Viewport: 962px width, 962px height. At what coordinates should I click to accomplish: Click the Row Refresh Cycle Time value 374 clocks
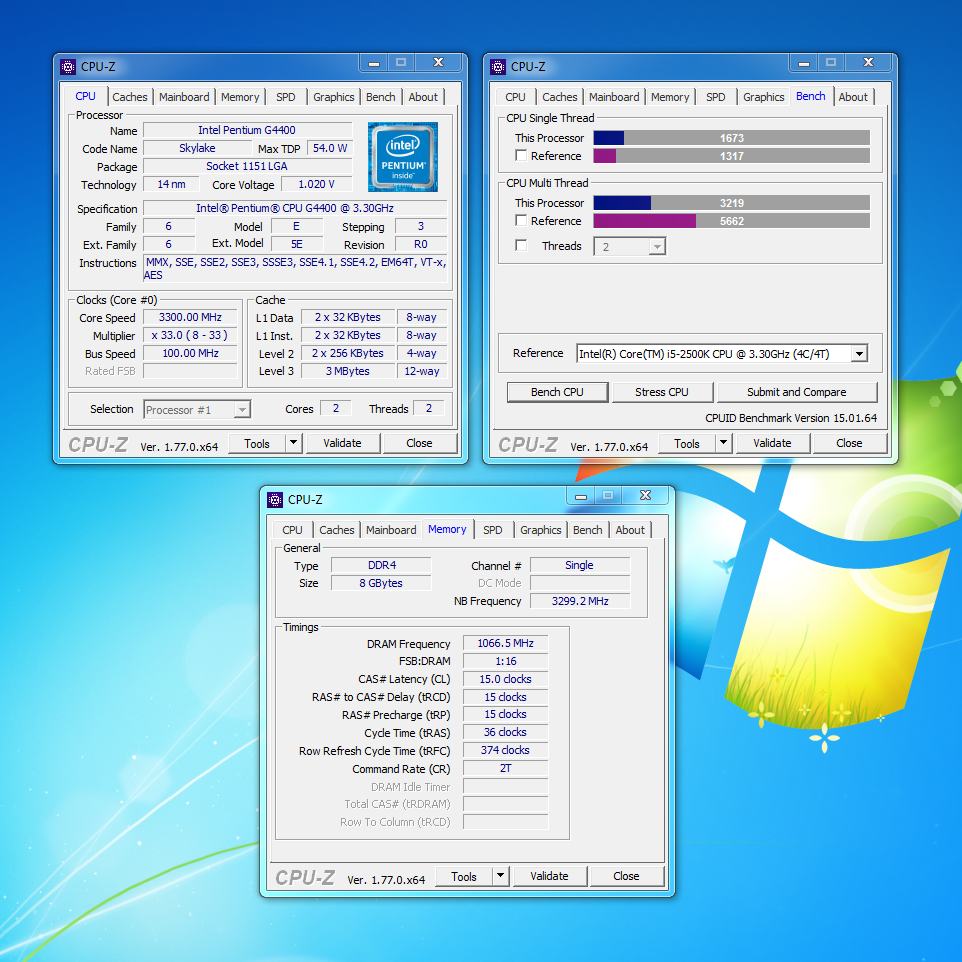tap(506, 750)
